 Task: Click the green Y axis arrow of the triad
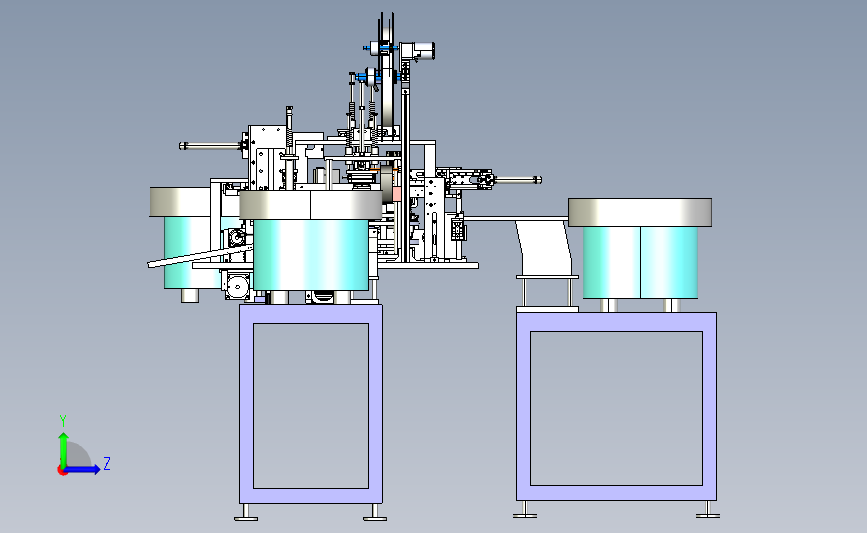coord(63,450)
